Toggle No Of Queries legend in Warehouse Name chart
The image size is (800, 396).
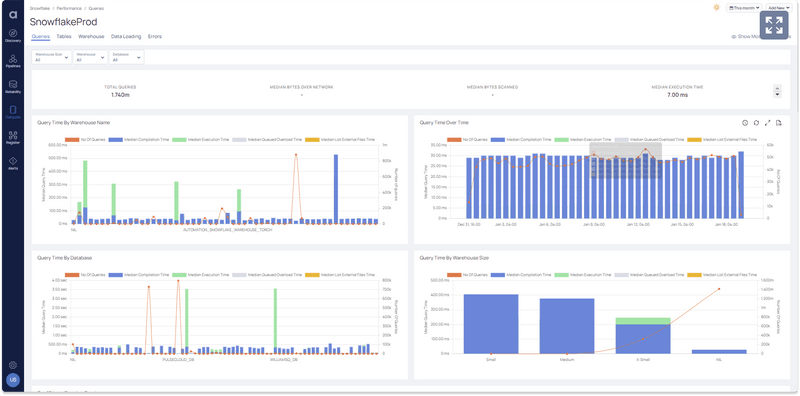[84, 139]
